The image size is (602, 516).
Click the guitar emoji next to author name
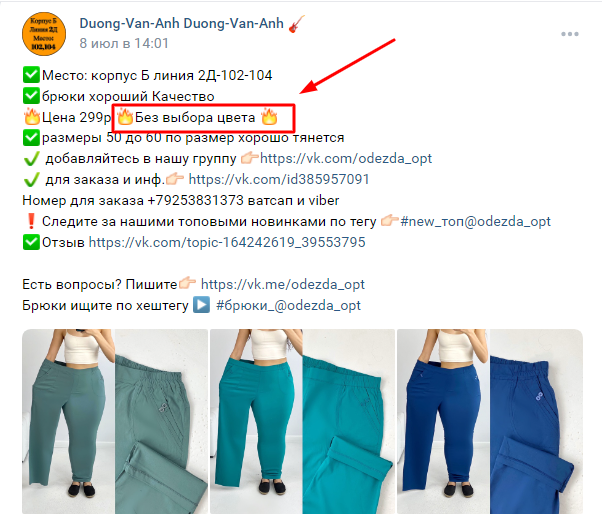point(296,24)
